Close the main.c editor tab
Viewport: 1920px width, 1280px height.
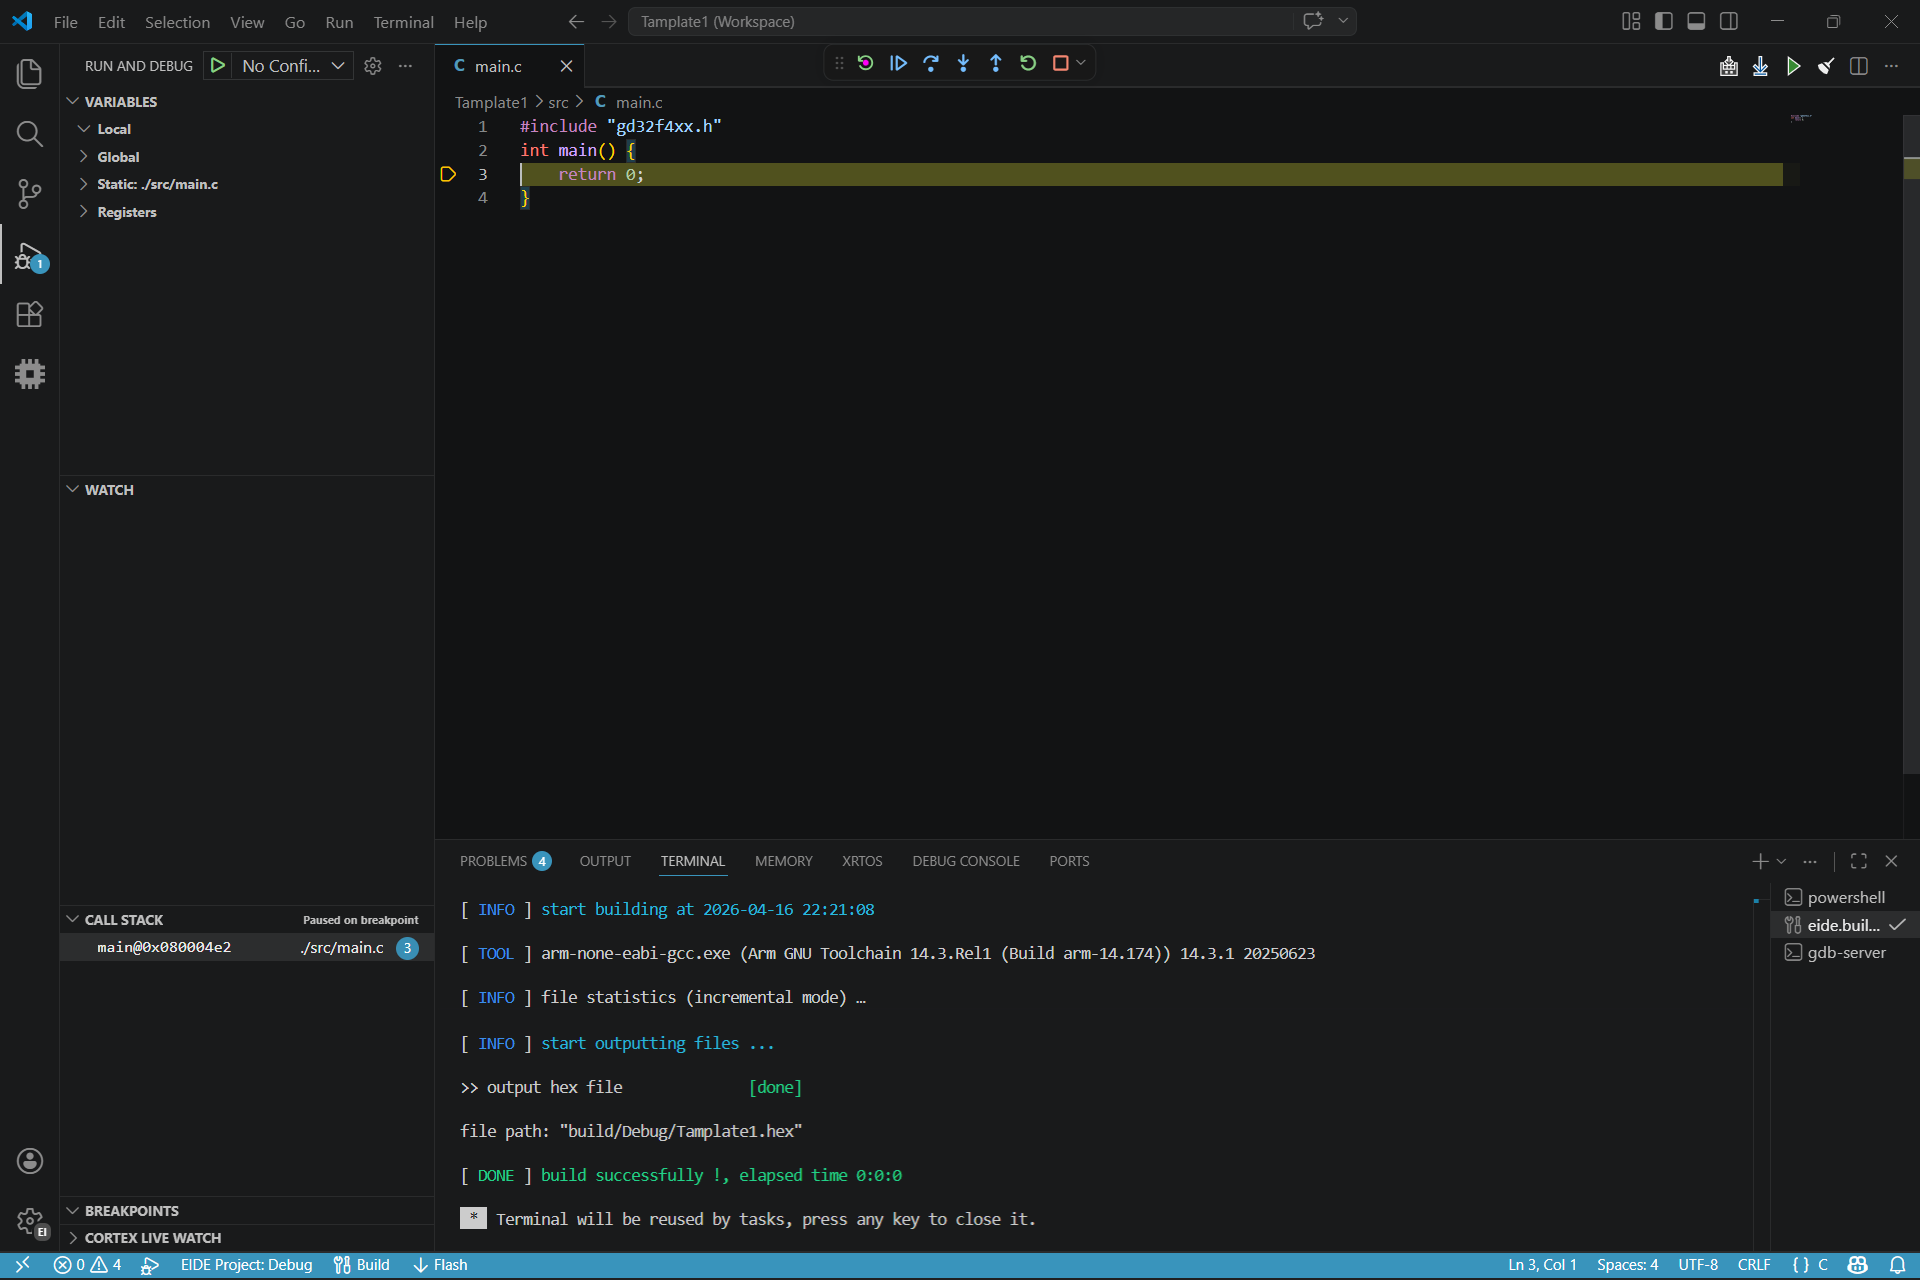(566, 66)
